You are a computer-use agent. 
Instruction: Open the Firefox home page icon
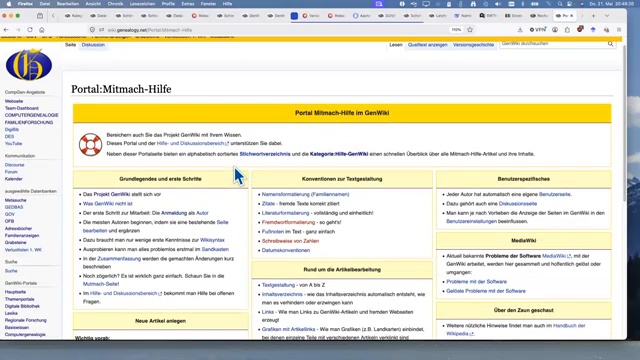click(42, 30)
